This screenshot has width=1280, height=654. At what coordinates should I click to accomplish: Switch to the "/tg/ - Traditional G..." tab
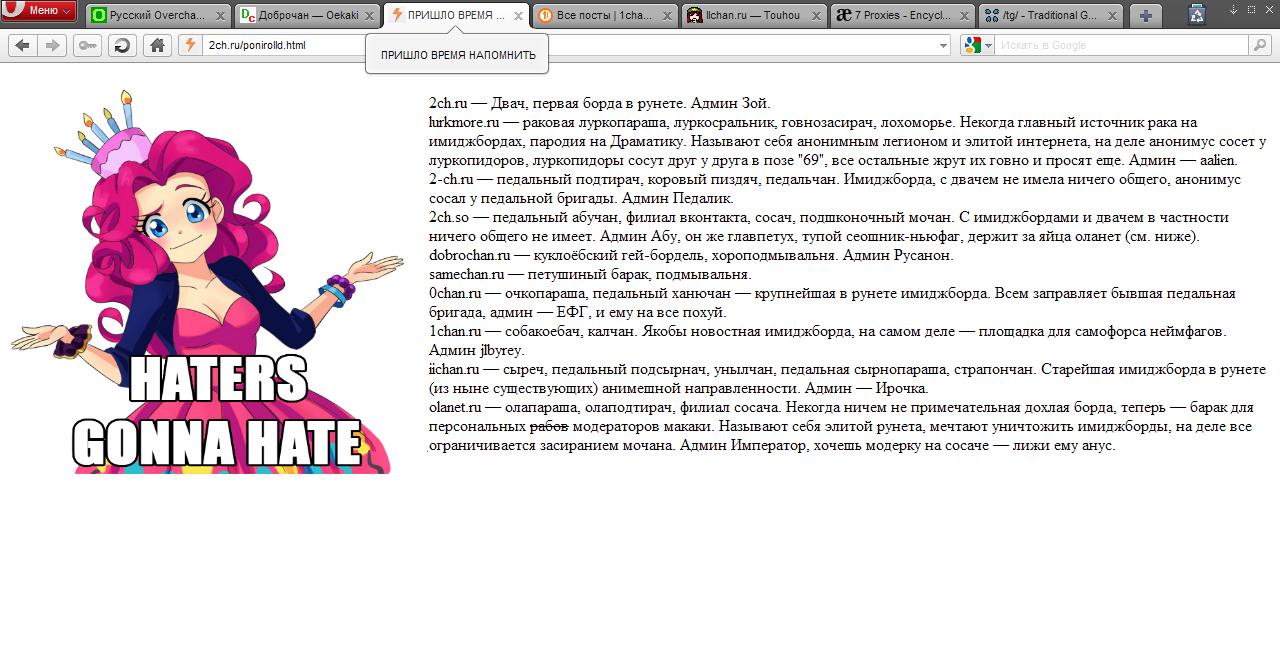(1051, 15)
